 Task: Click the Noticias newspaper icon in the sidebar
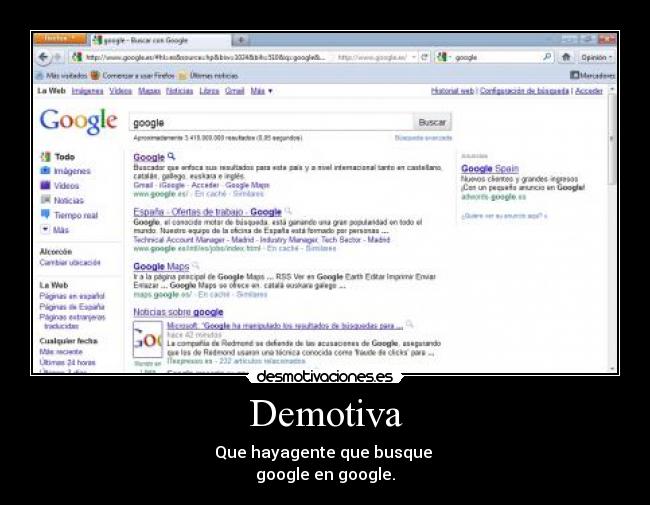pos(45,200)
